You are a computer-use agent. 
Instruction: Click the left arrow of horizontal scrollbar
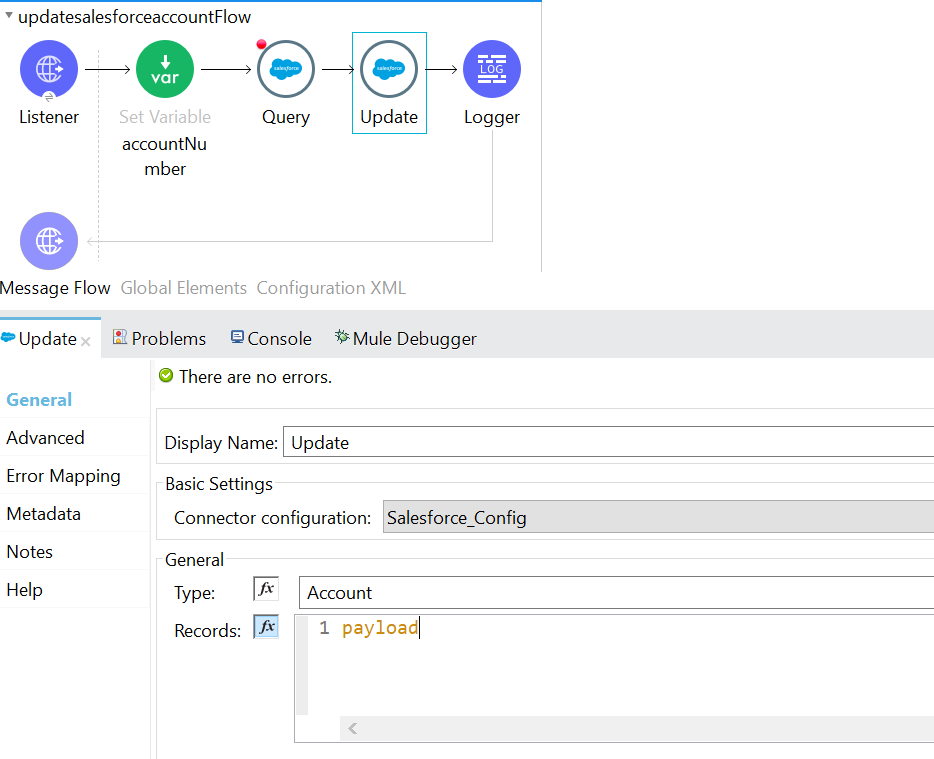[x=353, y=728]
